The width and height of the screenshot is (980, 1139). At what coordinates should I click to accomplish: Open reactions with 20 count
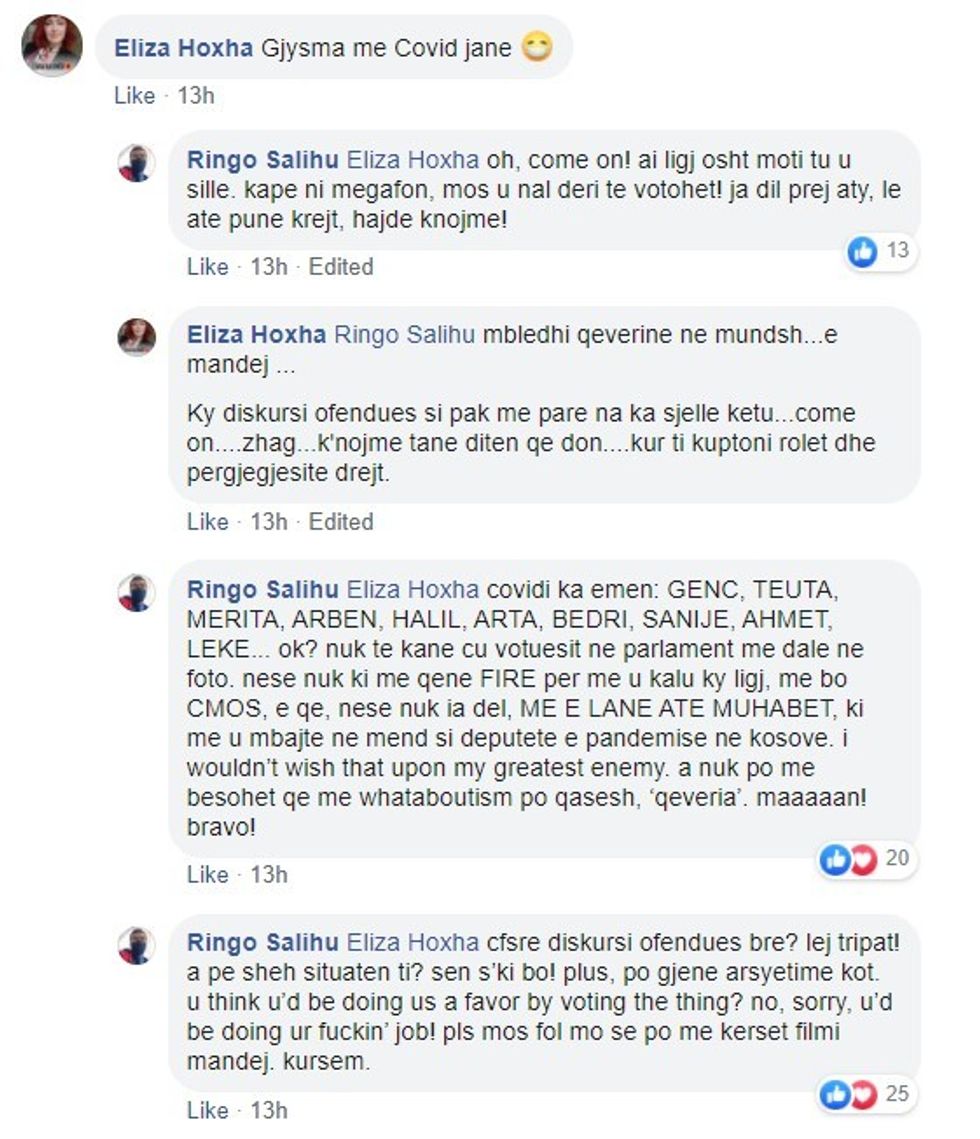[866, 859]
